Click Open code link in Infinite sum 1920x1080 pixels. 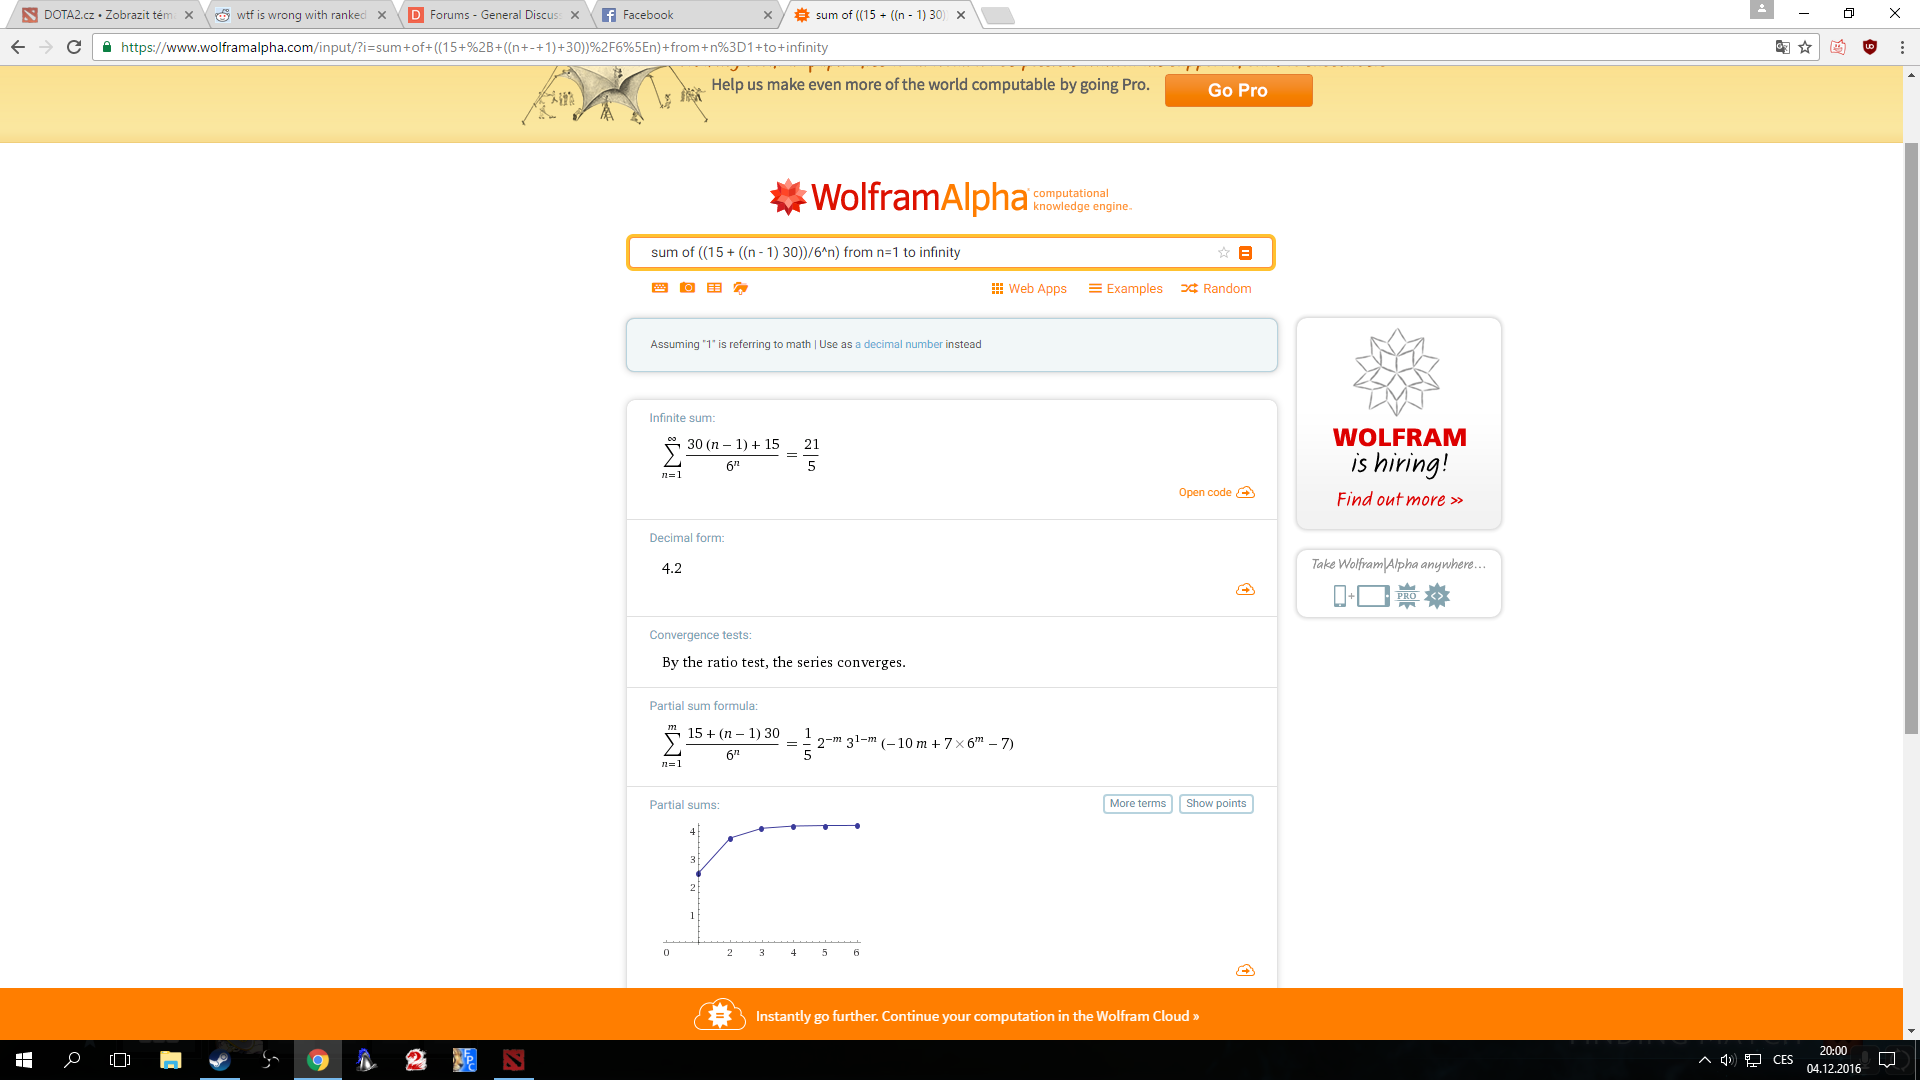(1216, 492)
